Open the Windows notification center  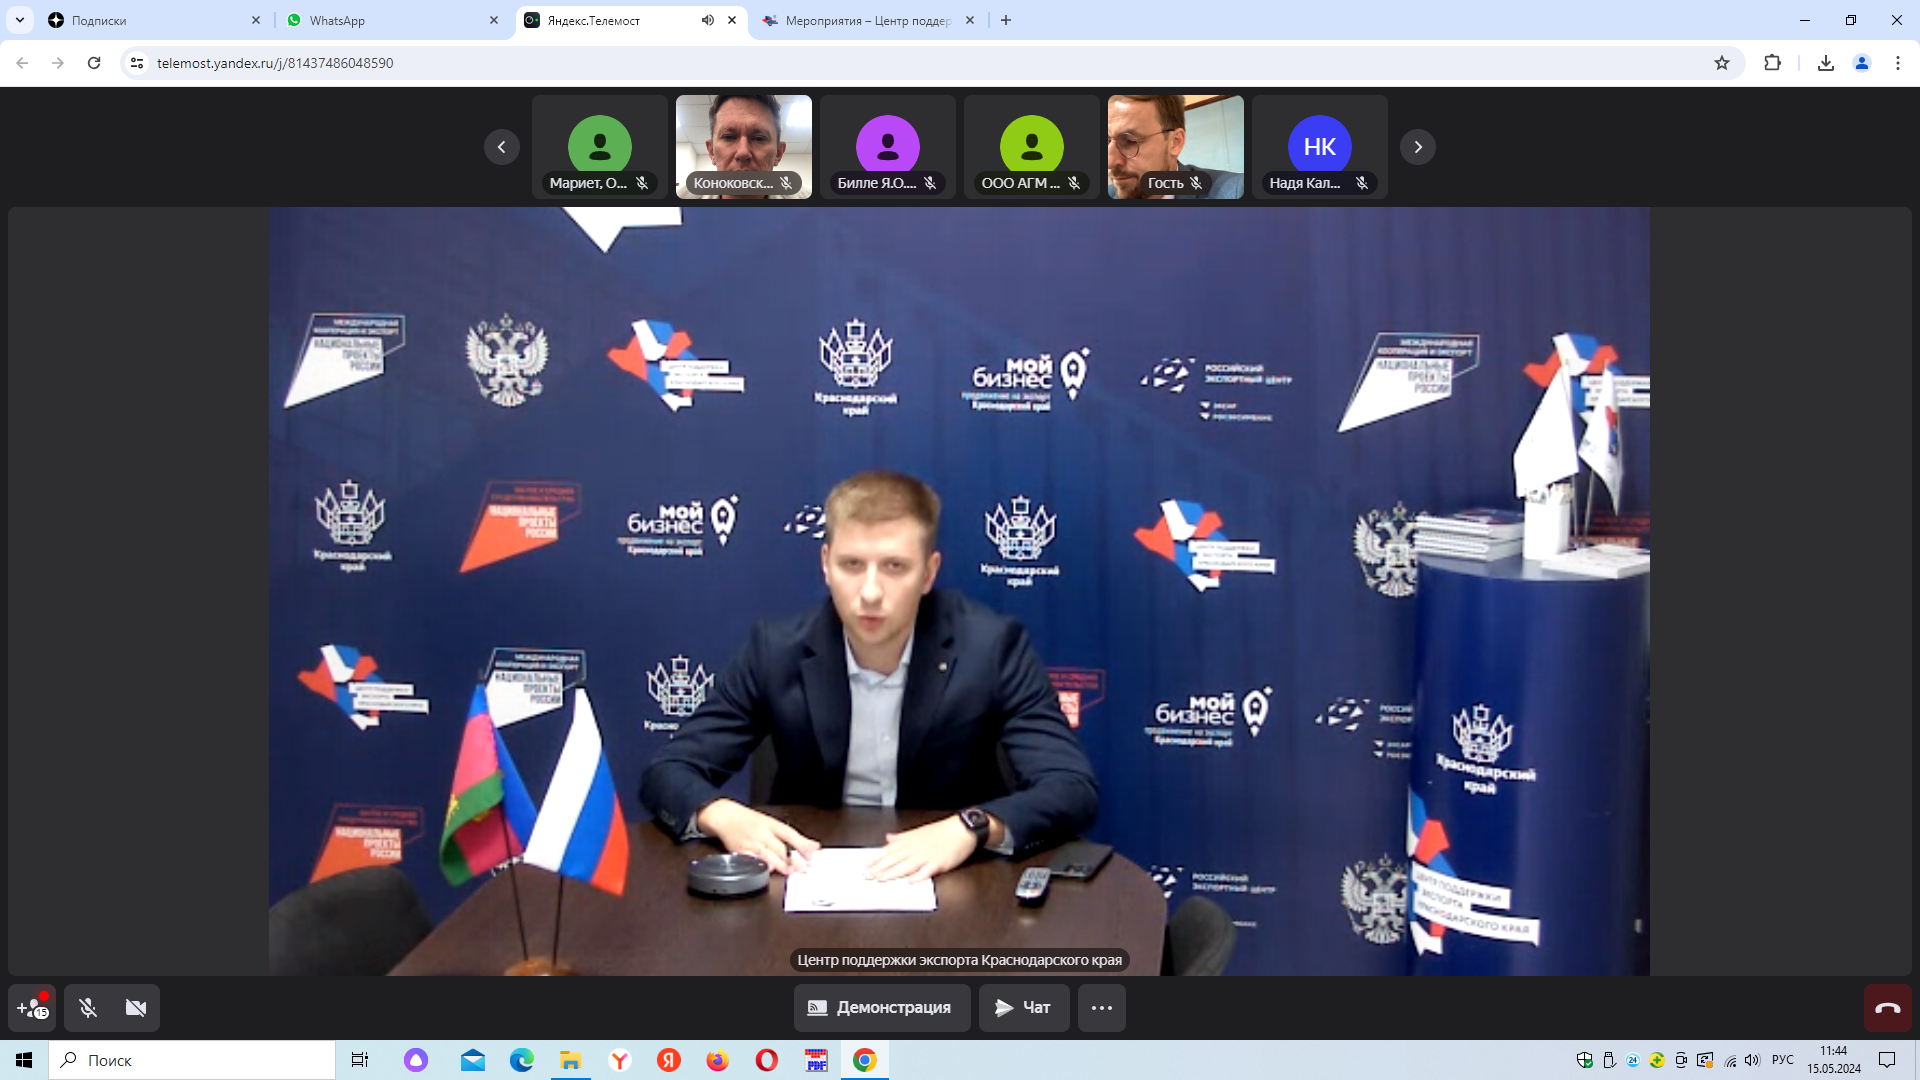tap(1887, 1060)
